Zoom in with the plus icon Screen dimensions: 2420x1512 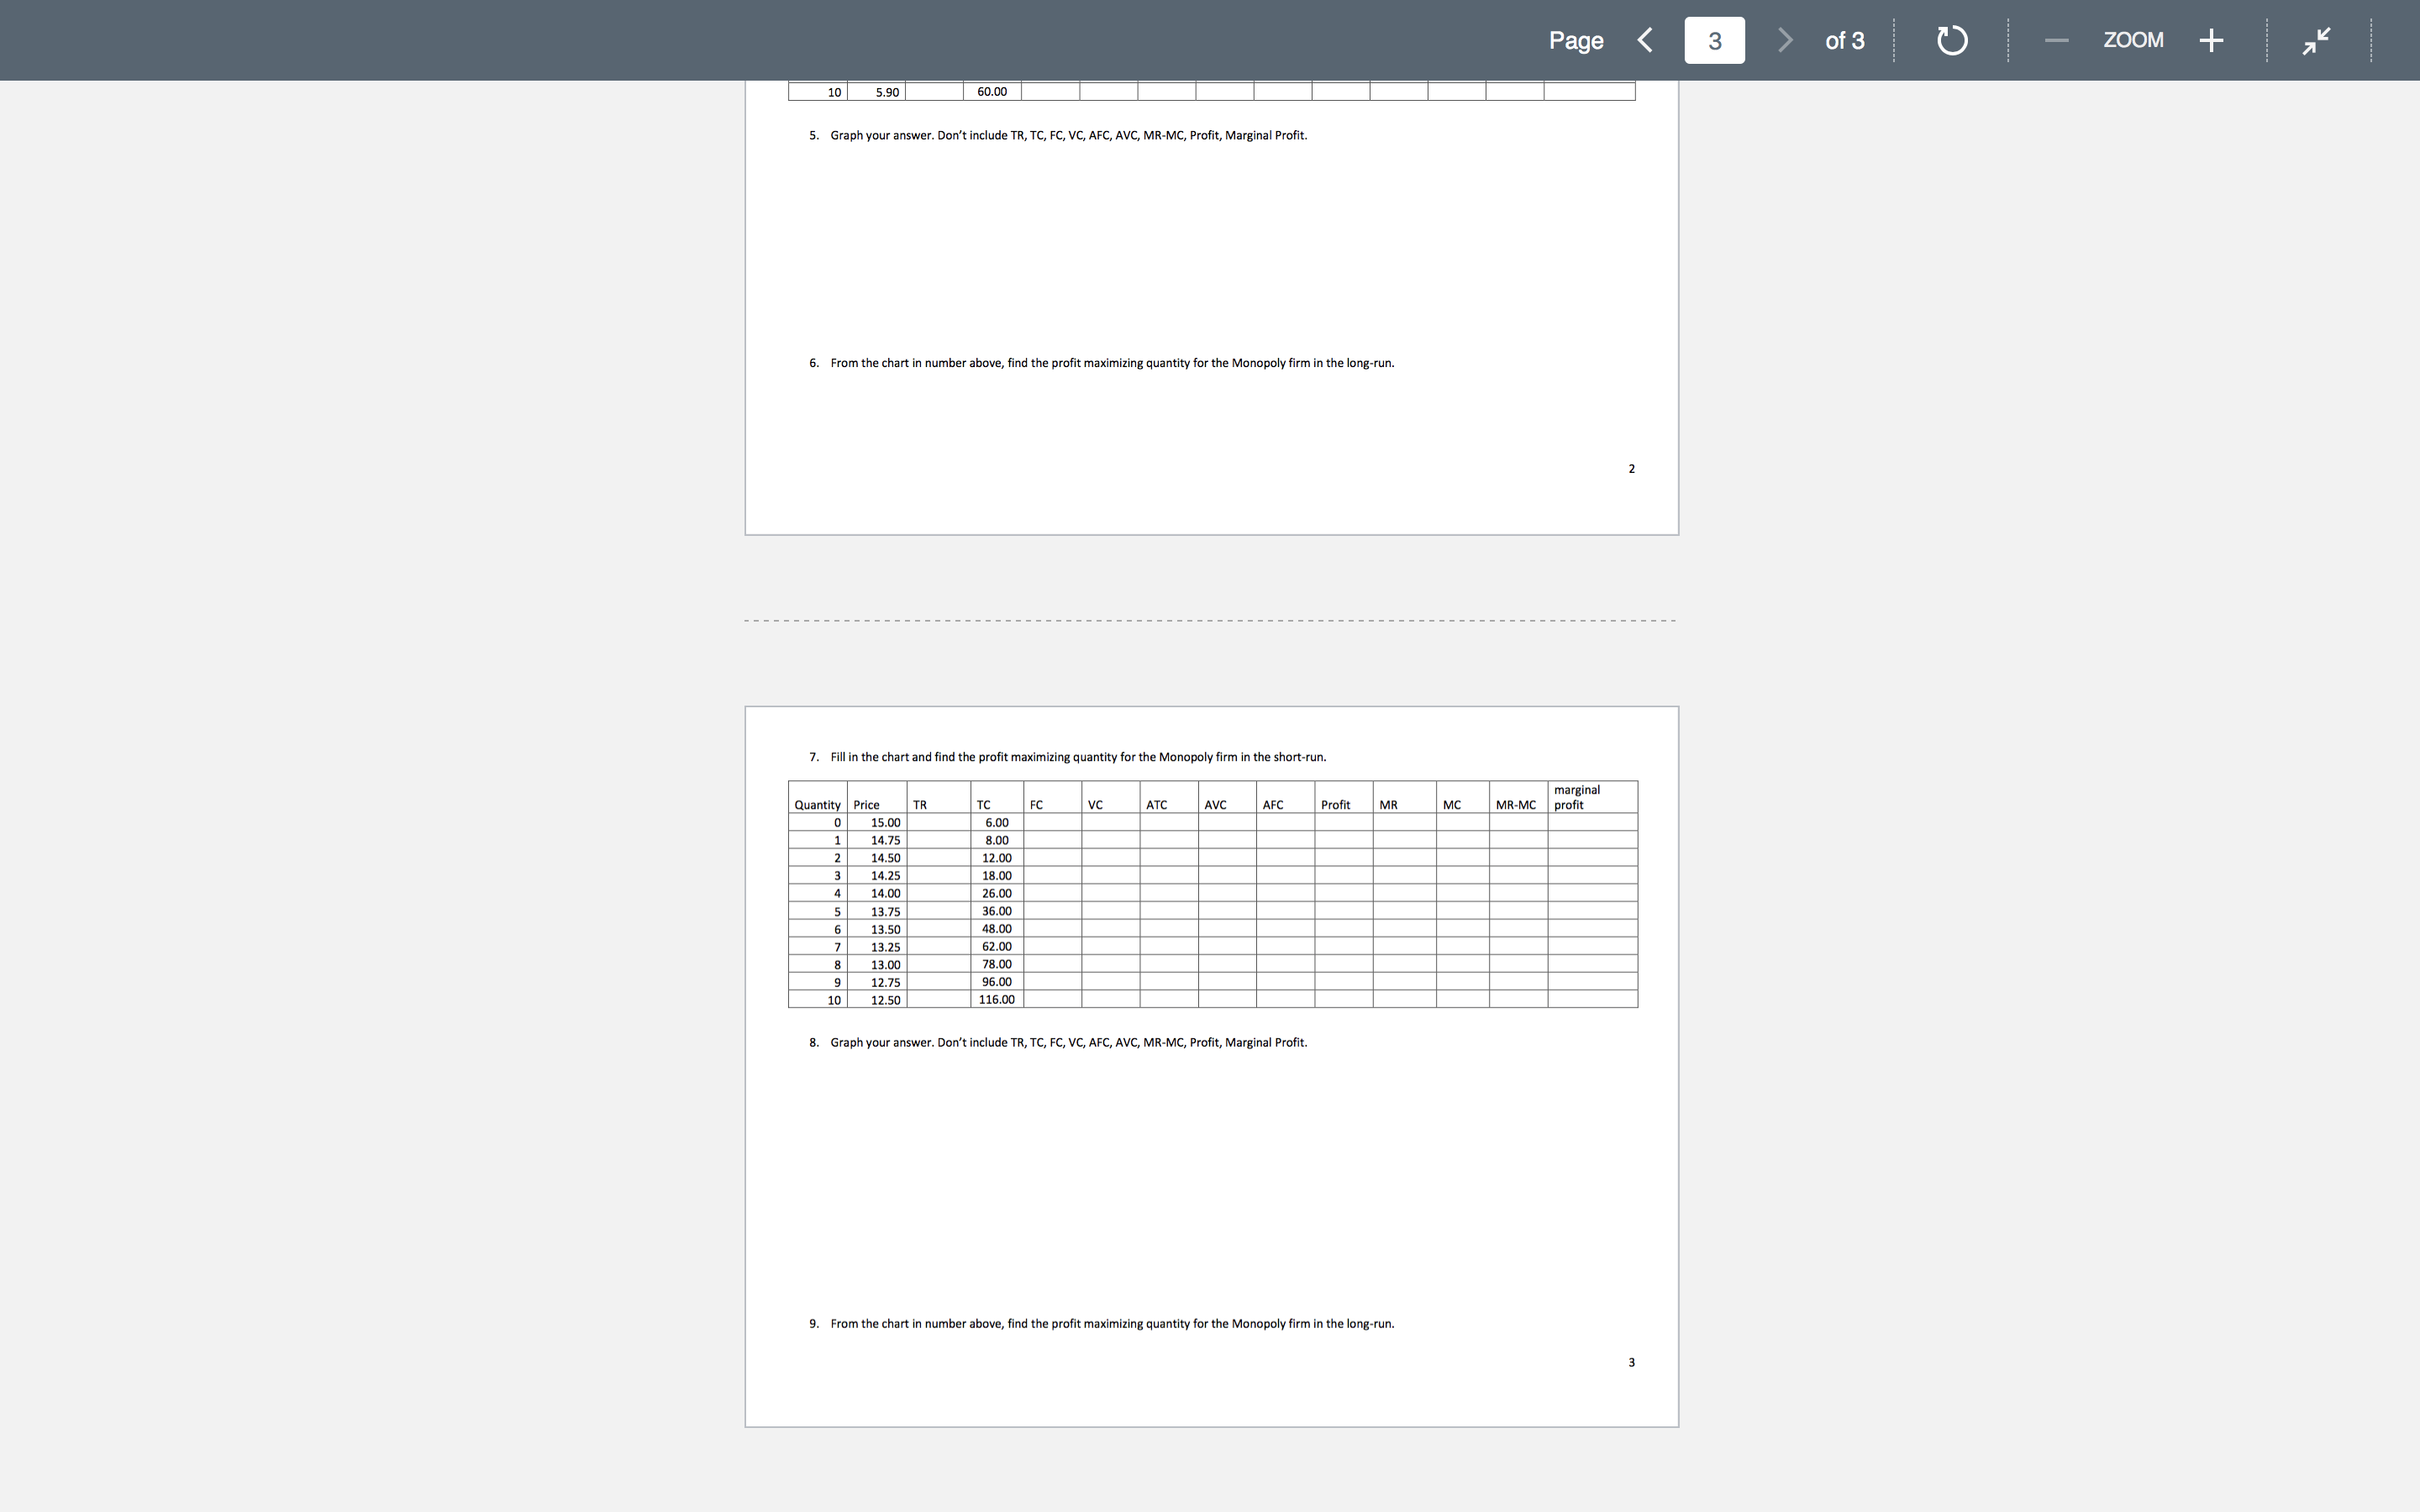(x=2211, y=40)
